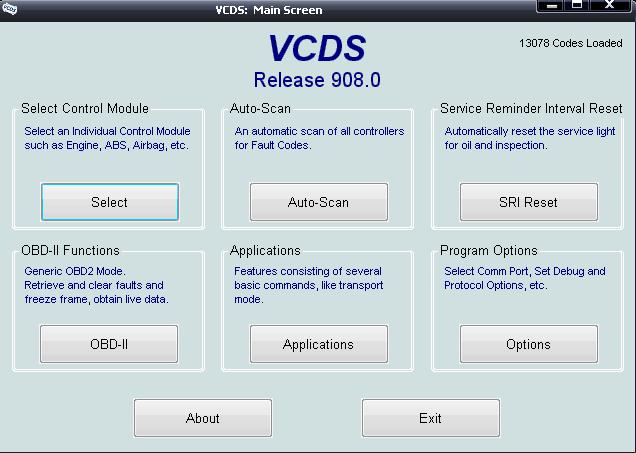Click the 'Program Options' group label
The width and height of the screenshot is (636, 453).
[x=489, y=250]
